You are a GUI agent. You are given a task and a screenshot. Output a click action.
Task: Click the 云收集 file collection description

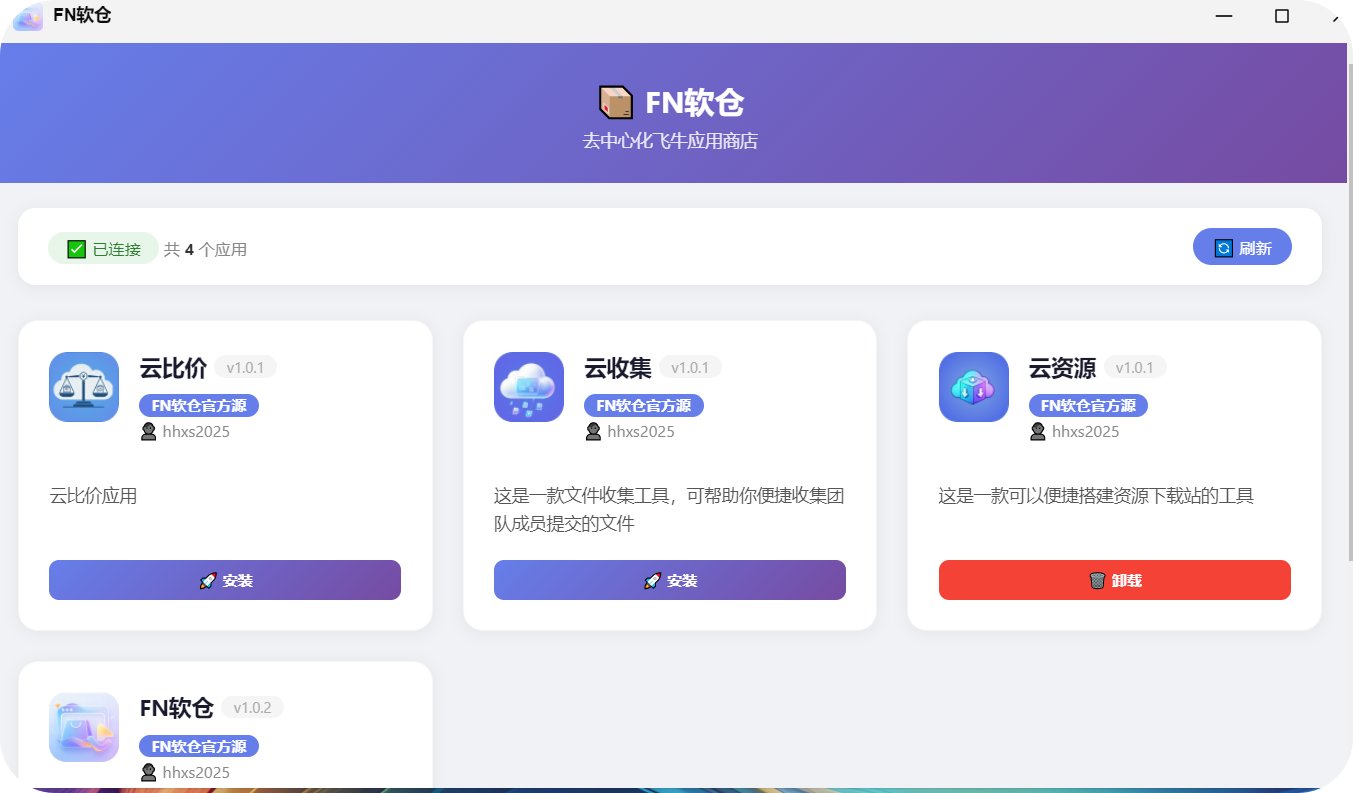[x=670, y=509]
